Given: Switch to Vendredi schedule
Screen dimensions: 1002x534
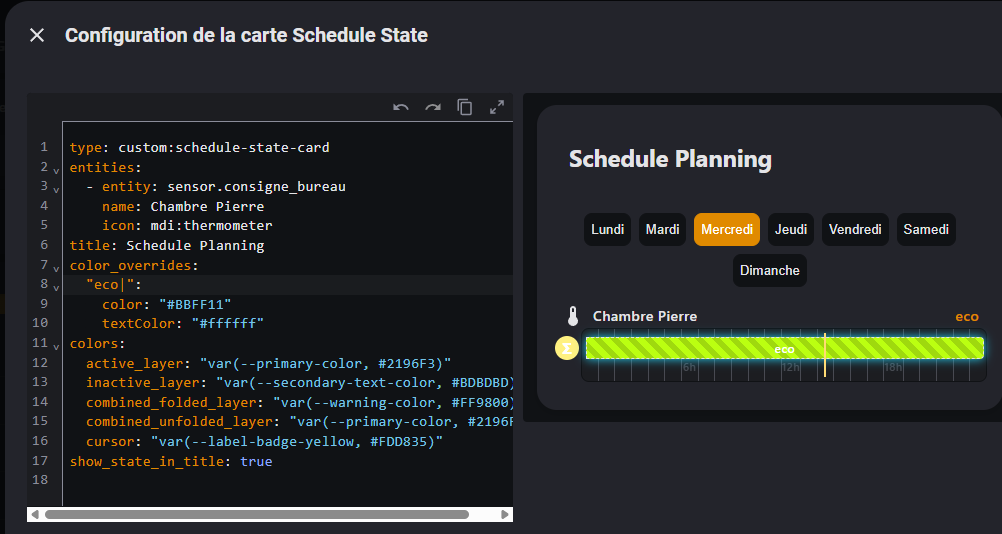Looking at the screenshot, I should (x=856, y=229).
